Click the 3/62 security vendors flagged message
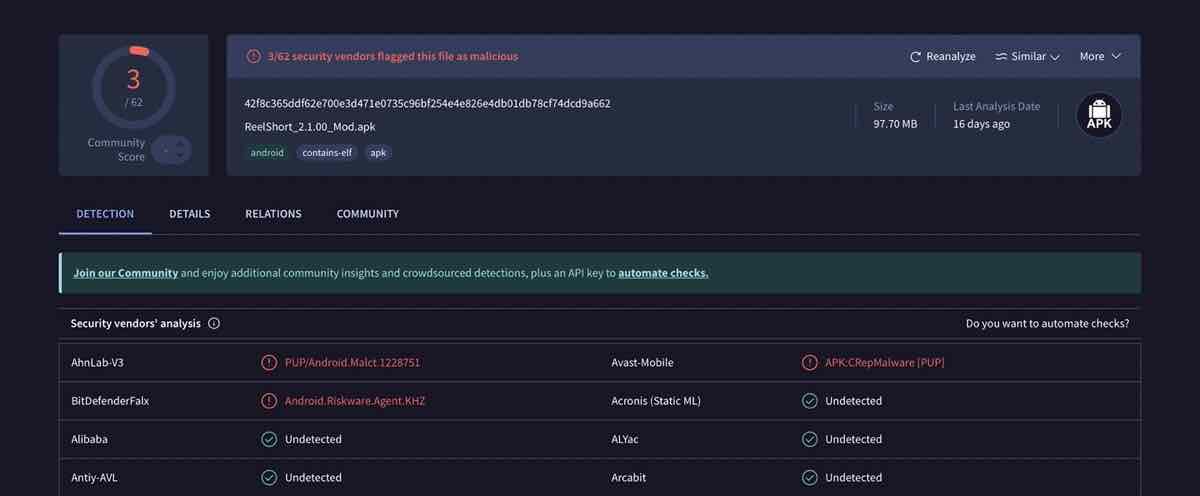 pyautogui.click(x=393, y=57)
